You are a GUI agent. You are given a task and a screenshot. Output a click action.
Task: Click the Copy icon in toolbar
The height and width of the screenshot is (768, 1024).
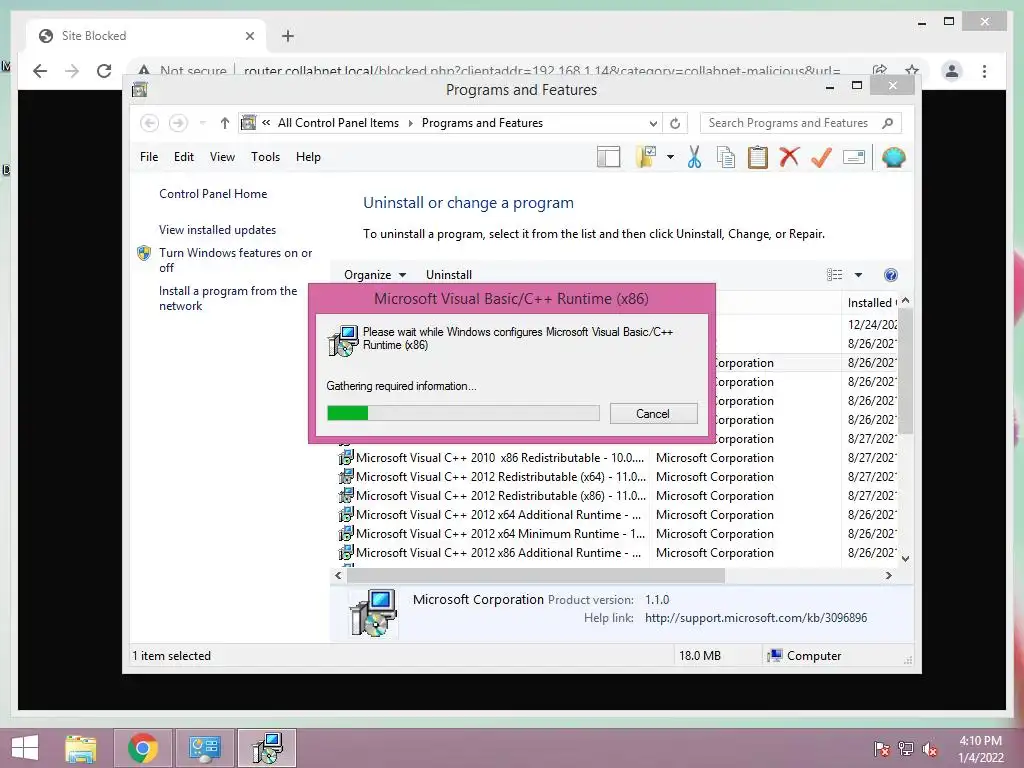coord(726,157)
